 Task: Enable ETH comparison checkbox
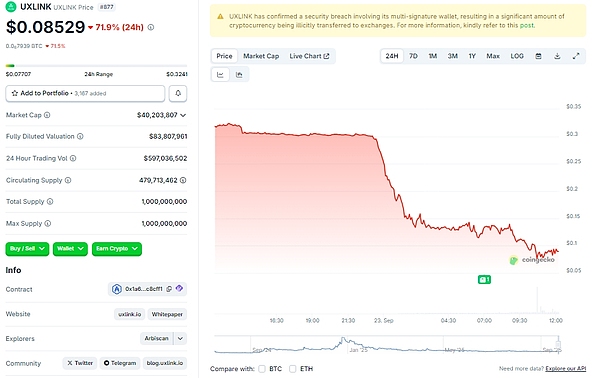click(293, 369)
